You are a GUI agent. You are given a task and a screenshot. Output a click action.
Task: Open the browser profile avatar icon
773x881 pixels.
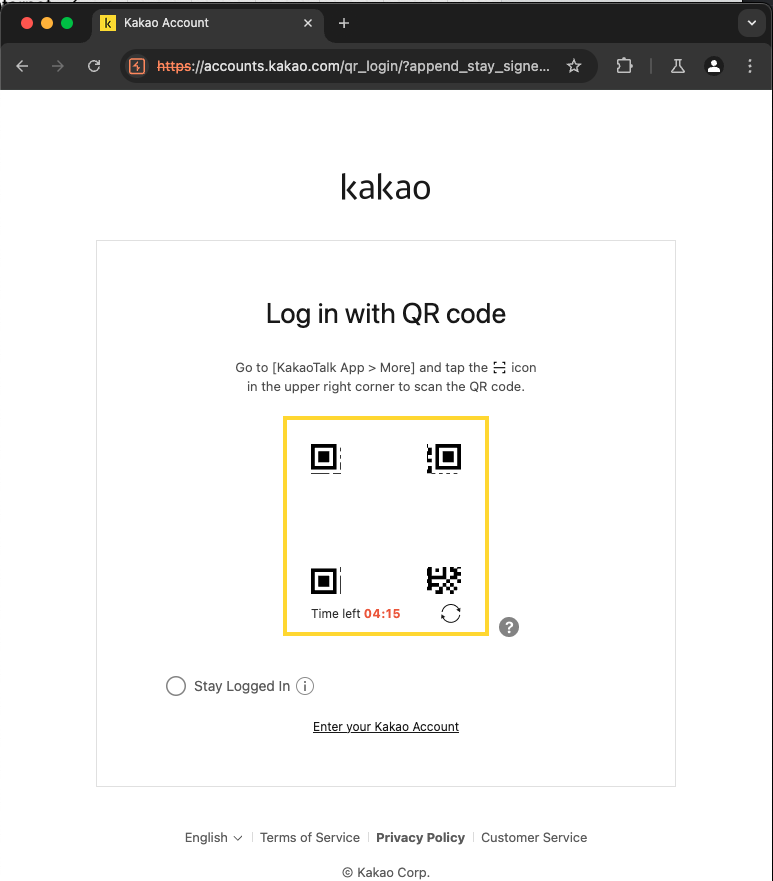[714, 66]
